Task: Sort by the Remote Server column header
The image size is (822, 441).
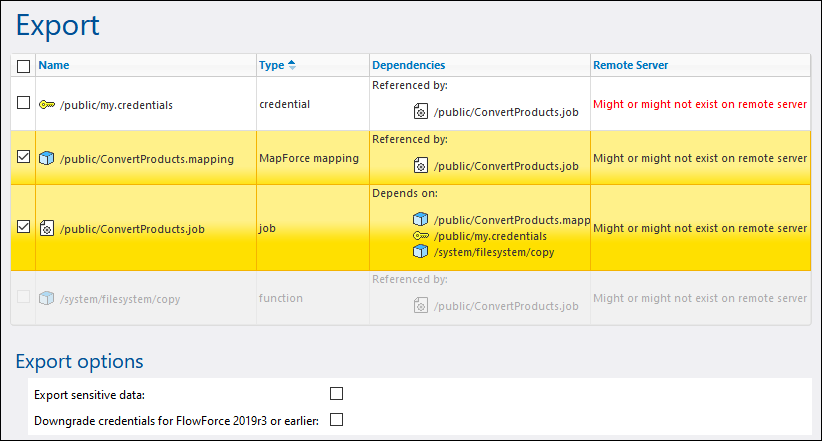Action: click(x=630, y=66)
